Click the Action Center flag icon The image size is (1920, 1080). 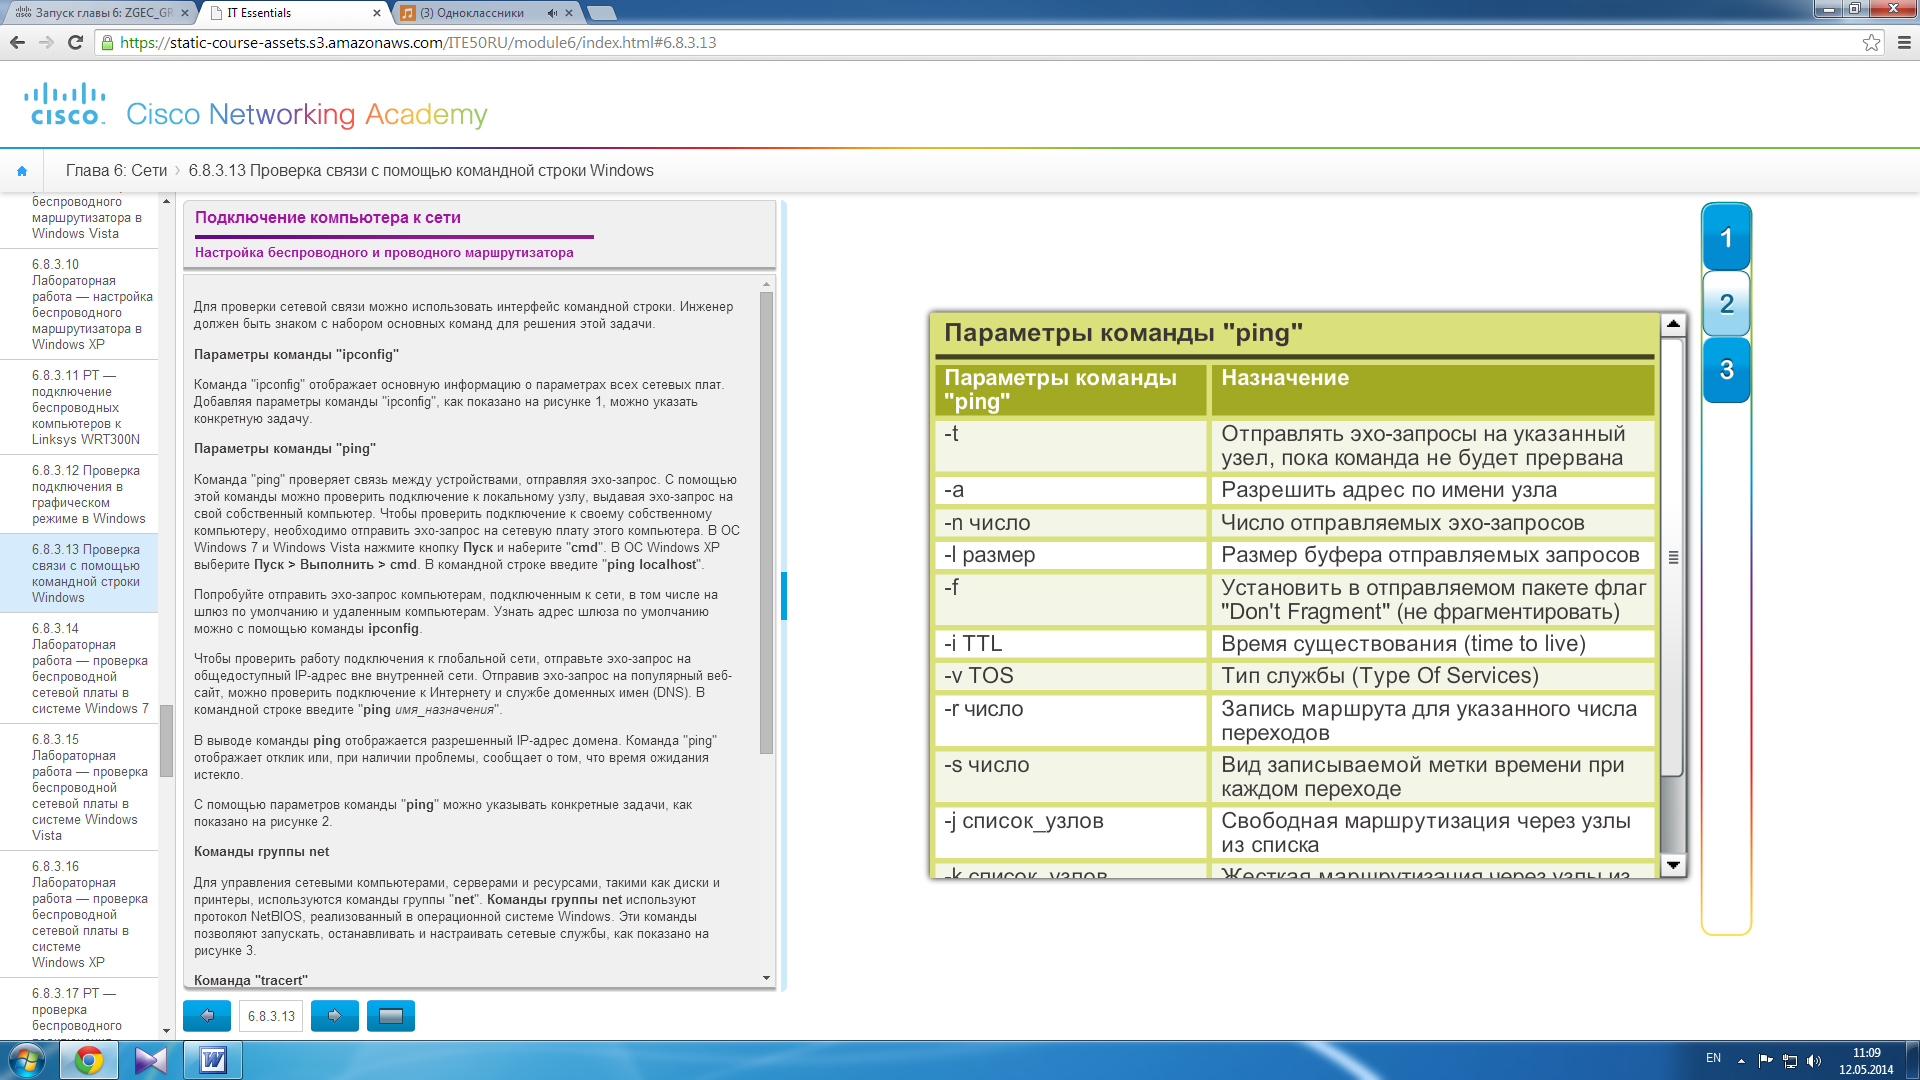[x=1765, y=1060]
